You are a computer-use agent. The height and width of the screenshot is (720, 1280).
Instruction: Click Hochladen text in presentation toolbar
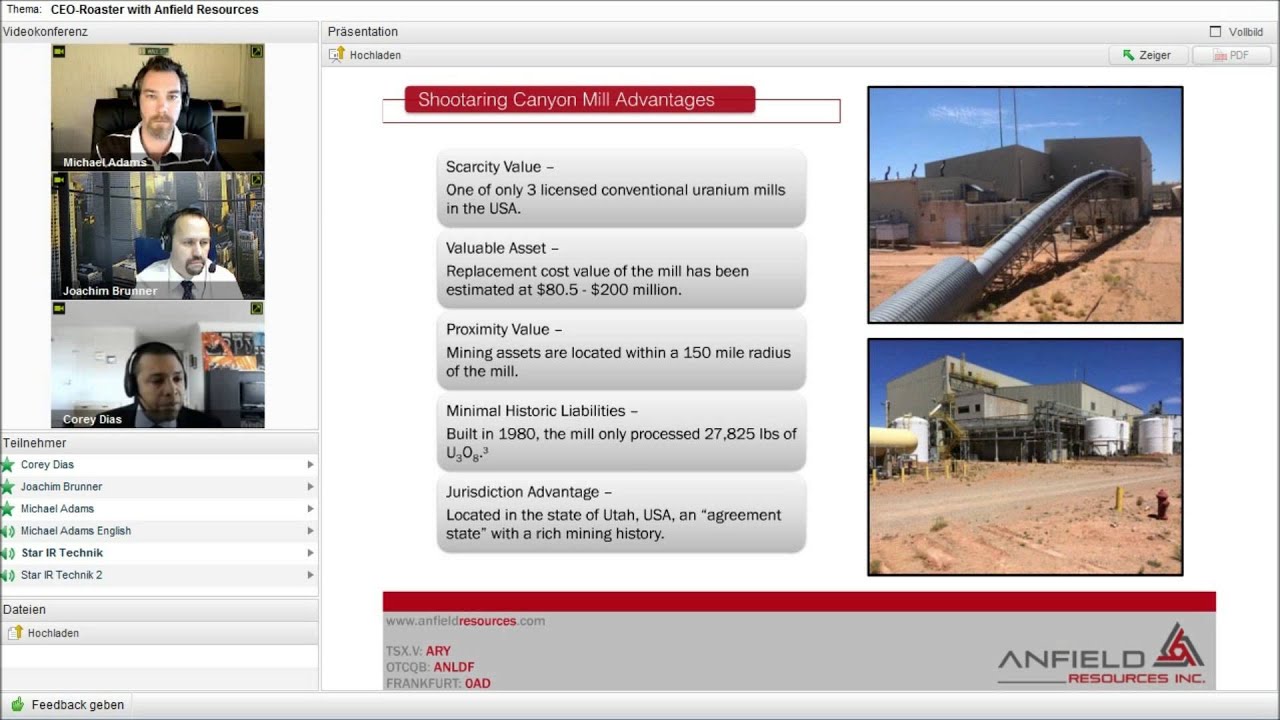click(375, 55)
